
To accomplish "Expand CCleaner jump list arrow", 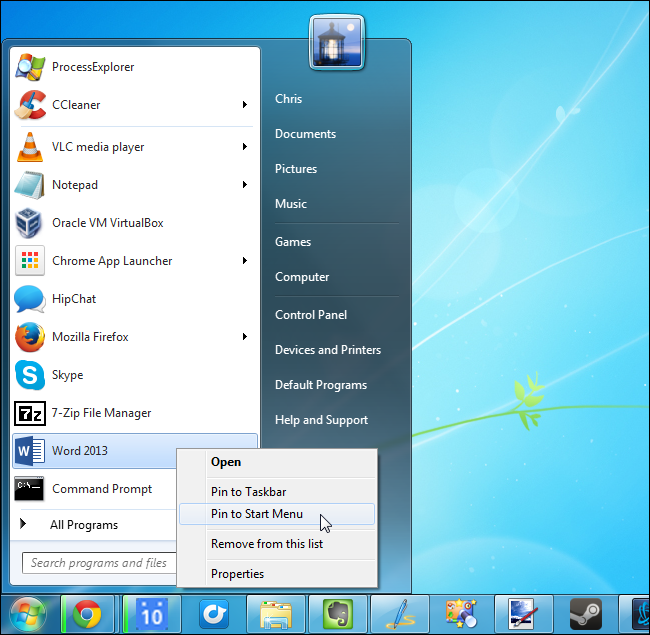I will [245, 104].
